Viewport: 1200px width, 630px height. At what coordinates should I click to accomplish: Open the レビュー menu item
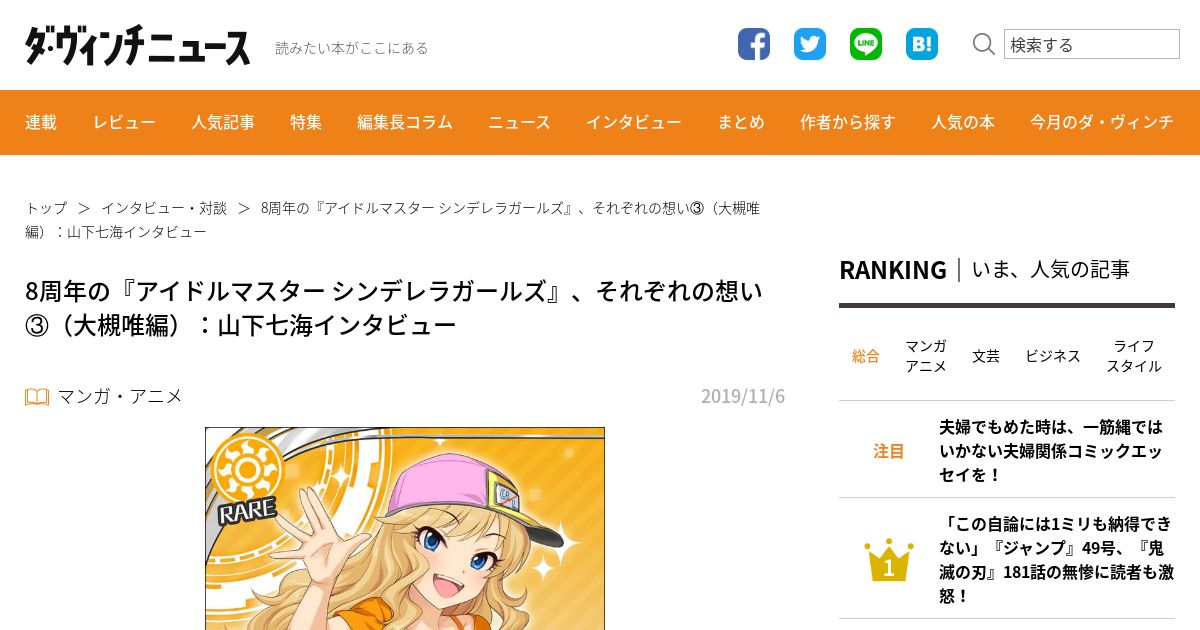point(124,122)
